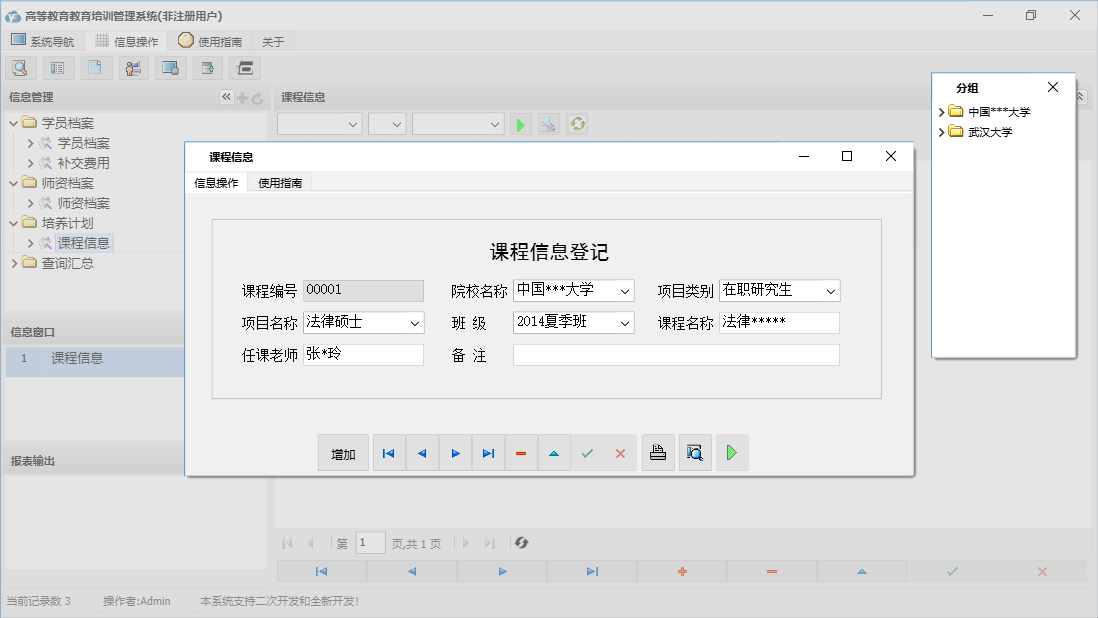Click the magnifier search icon on the toolbar
This screenshot has height=618, width=1098.
coord(20,67)
